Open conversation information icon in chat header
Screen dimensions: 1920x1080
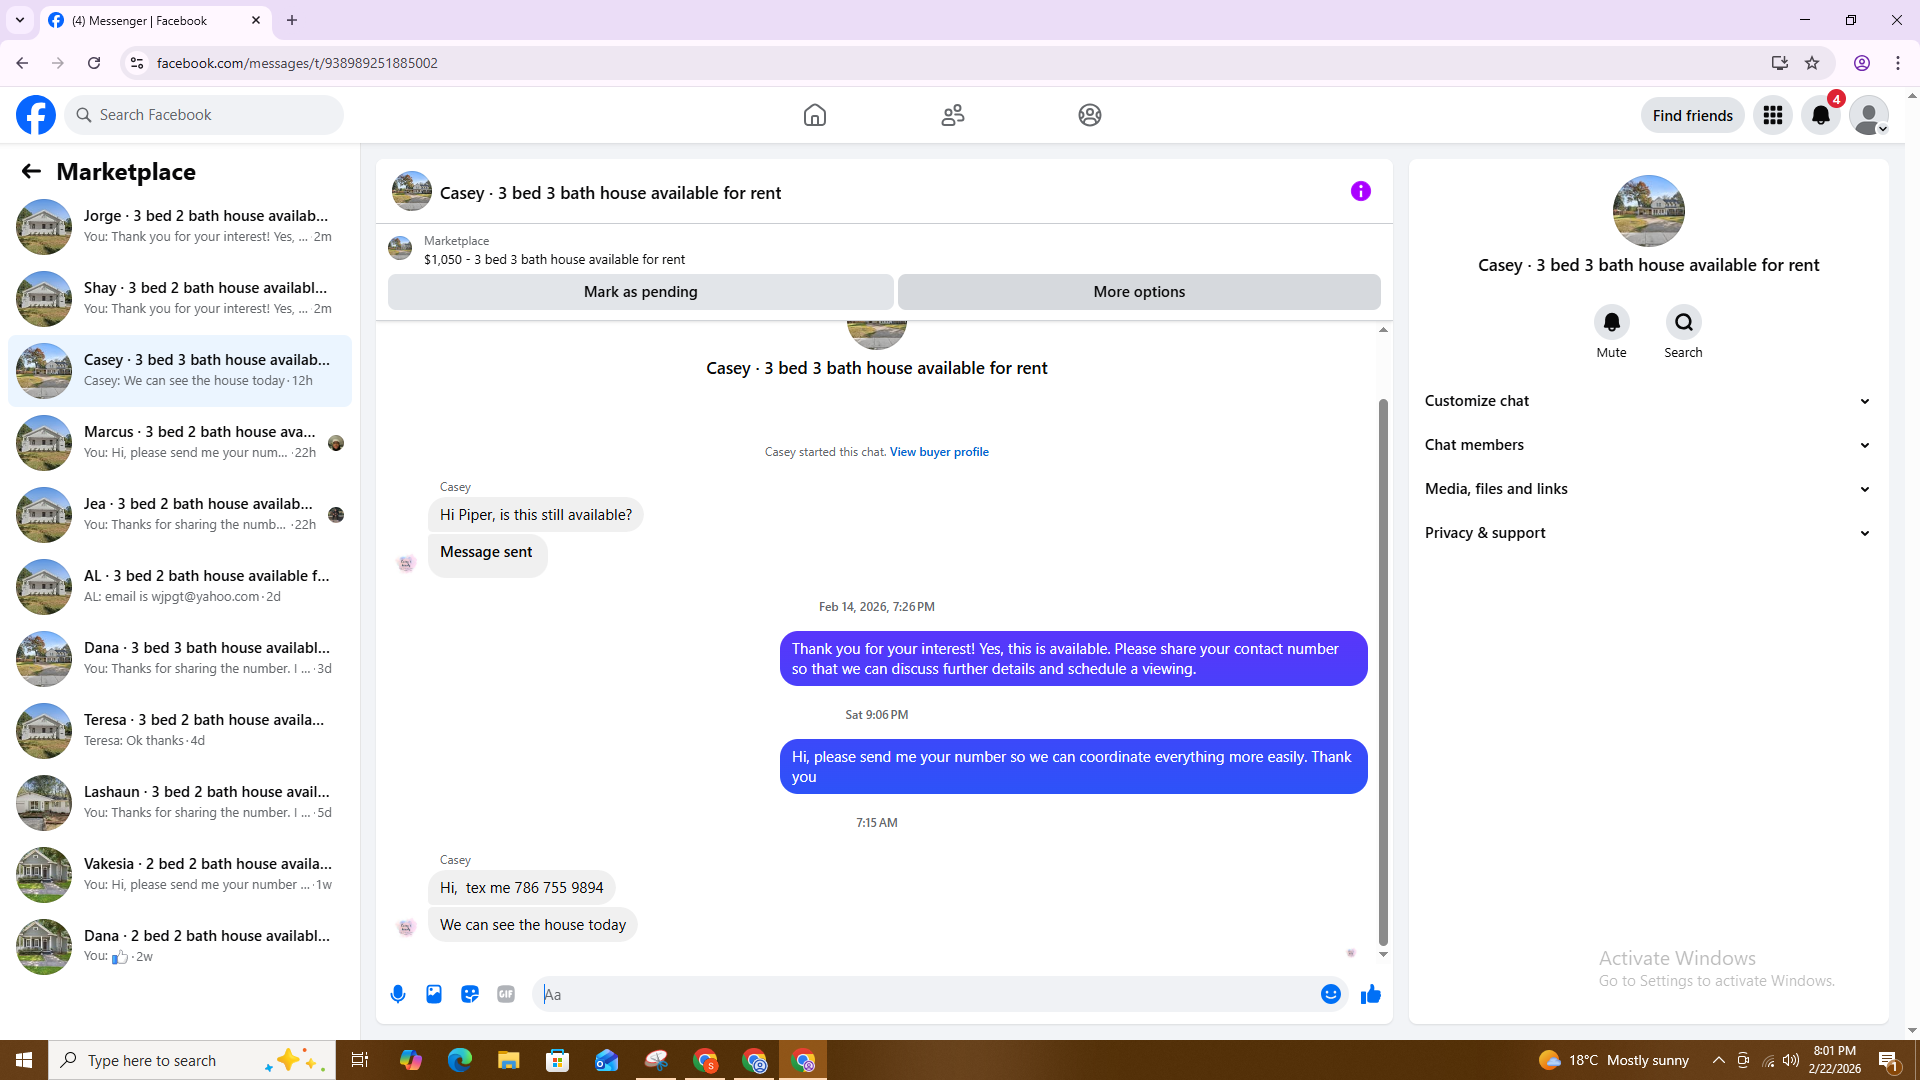tap(1361, 191)
